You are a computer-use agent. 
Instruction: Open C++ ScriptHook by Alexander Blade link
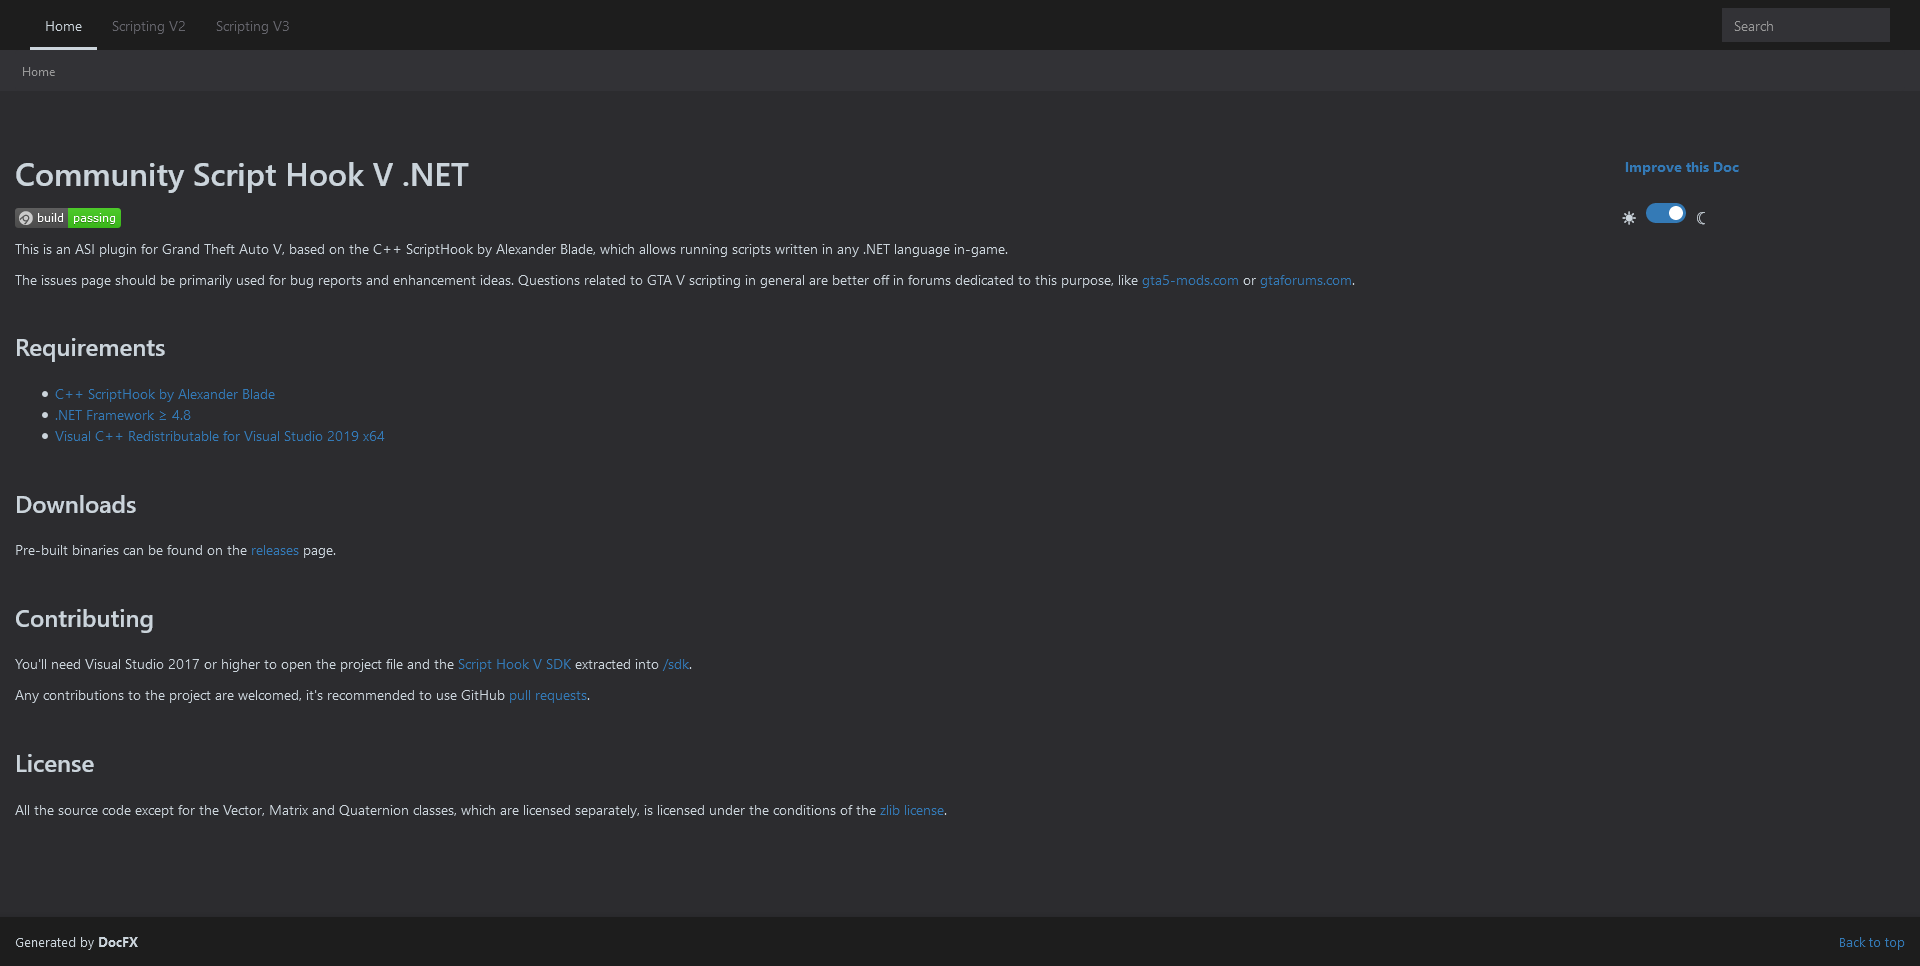pos(165,394)
